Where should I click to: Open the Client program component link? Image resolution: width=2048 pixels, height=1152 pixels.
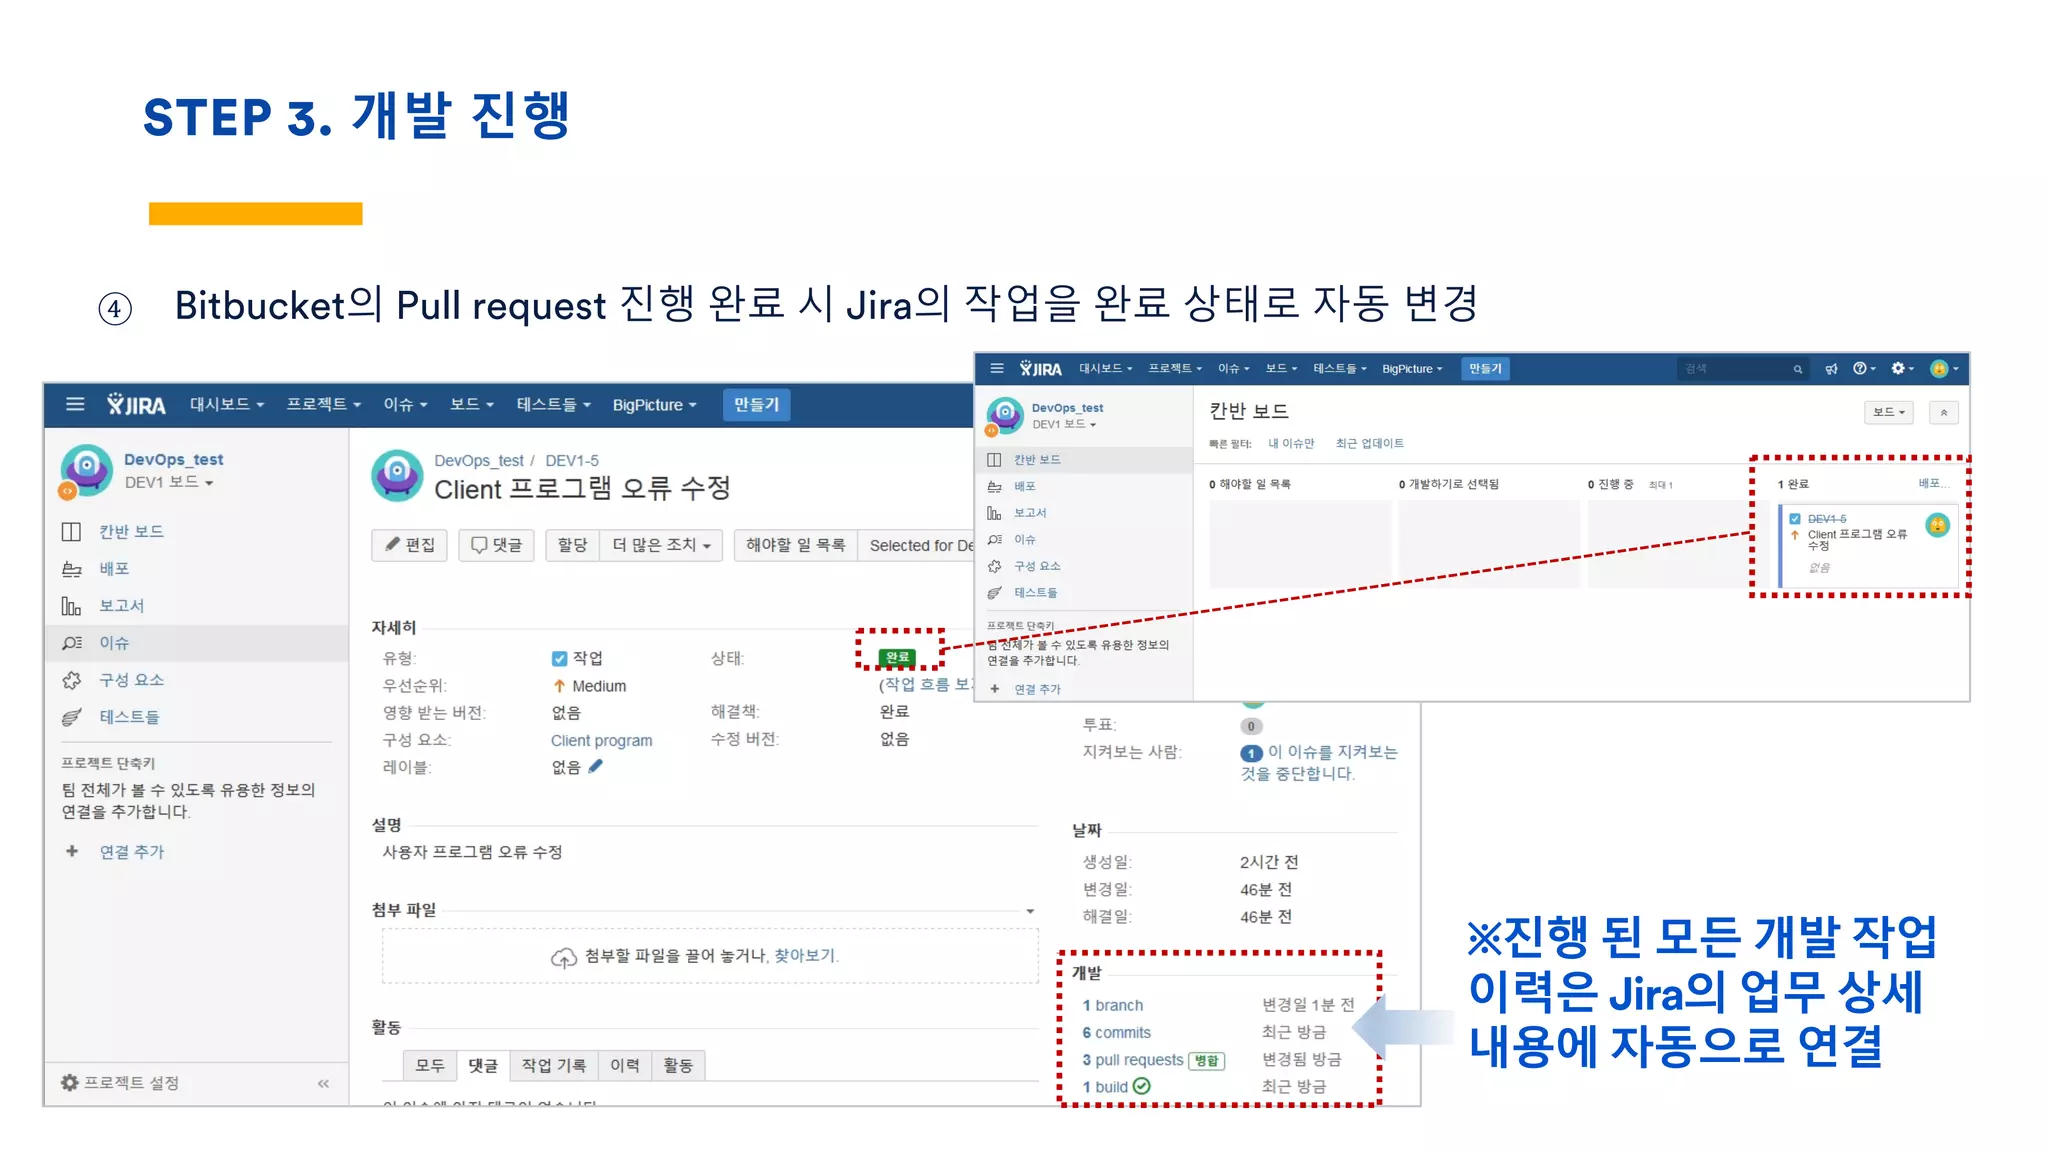pyautogui.click(x=601, y=740)
